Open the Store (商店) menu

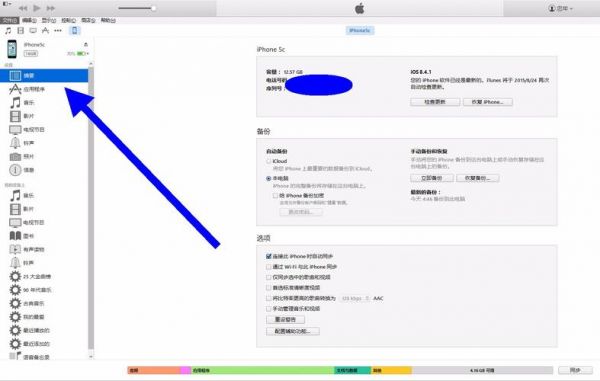coord(88,20)
